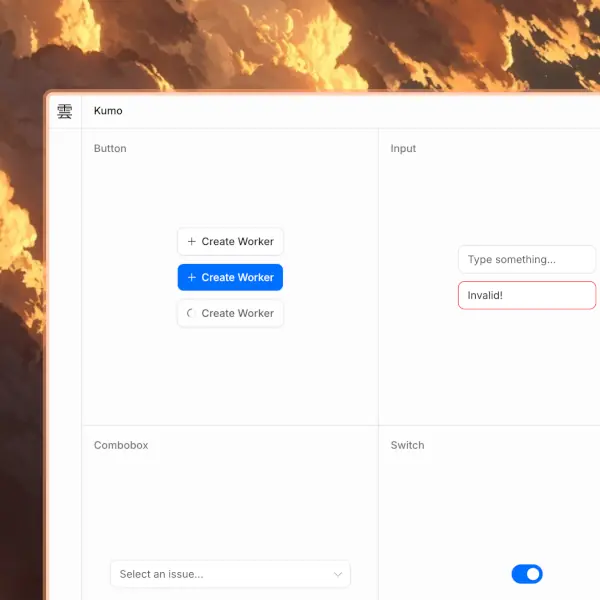Toggle the blue switch off
This screenshot has width=600, height=600.
pos(527,574)
